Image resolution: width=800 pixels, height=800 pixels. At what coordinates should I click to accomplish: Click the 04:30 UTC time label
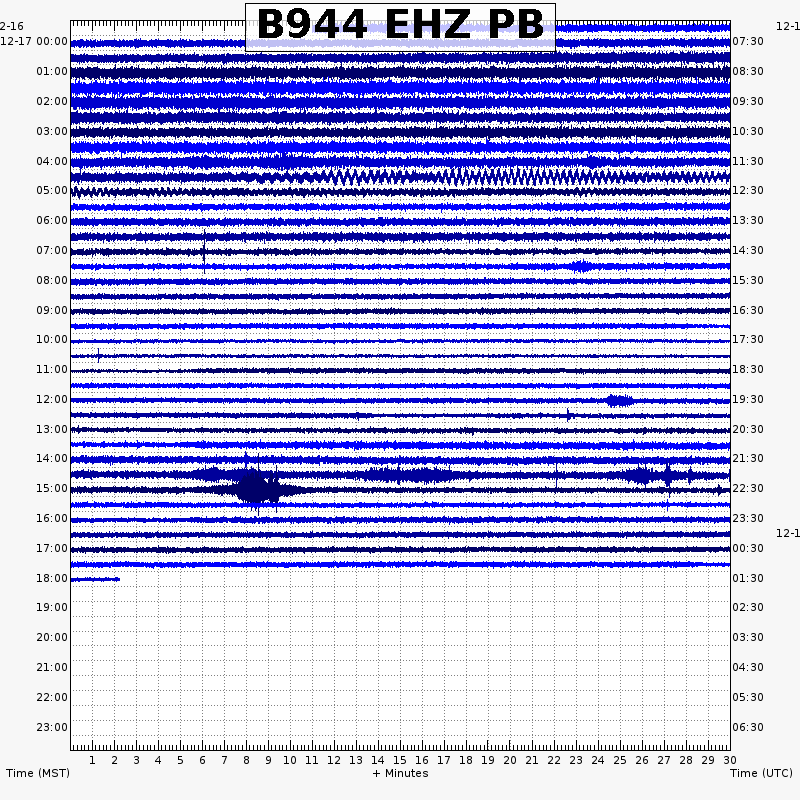[x=748, y=667]
